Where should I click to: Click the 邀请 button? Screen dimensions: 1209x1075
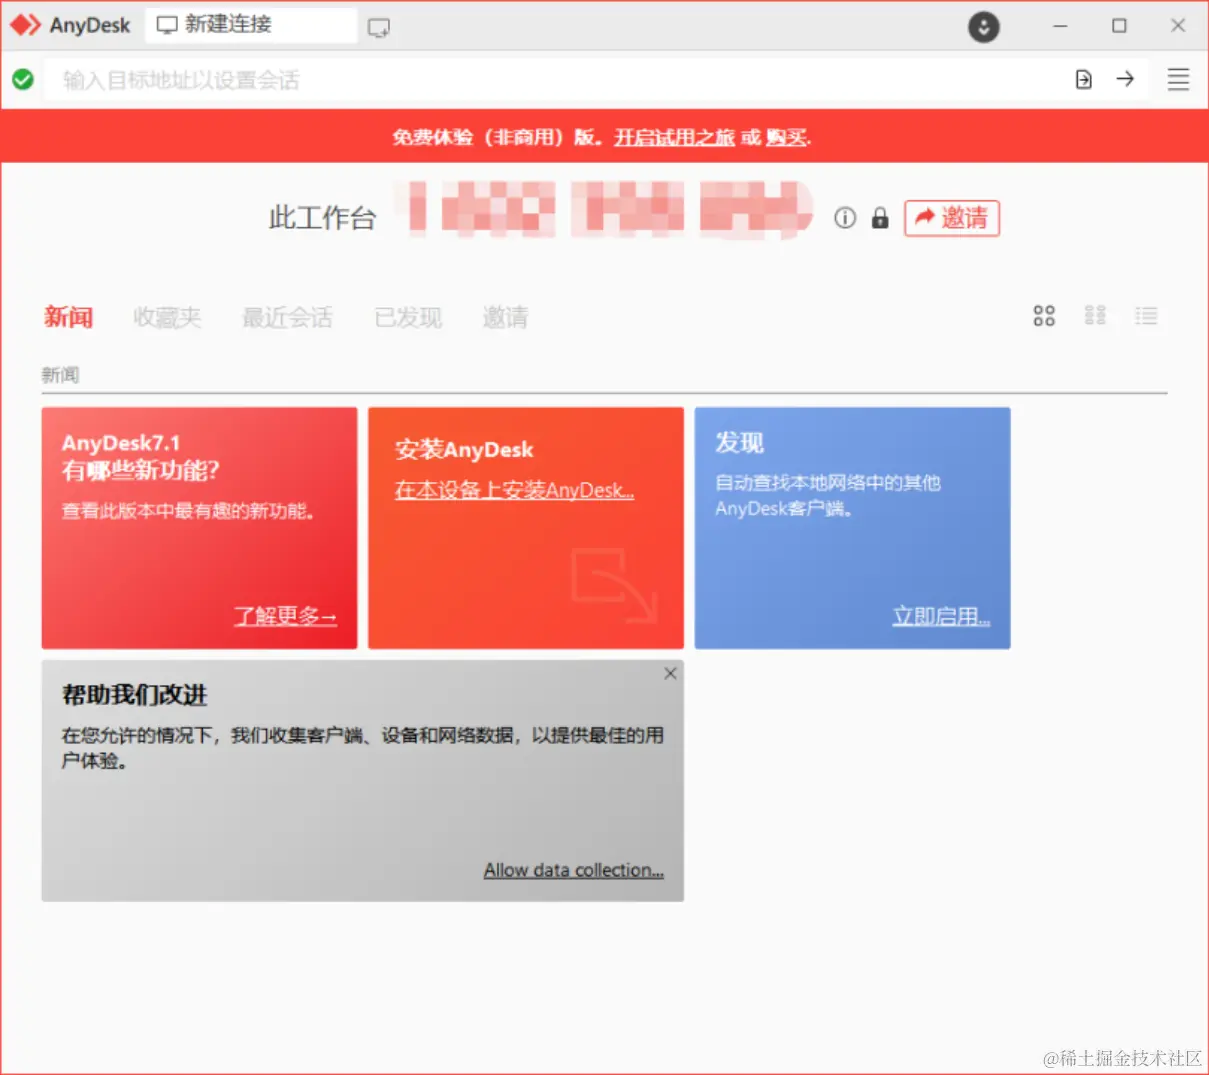click(951, 219)
